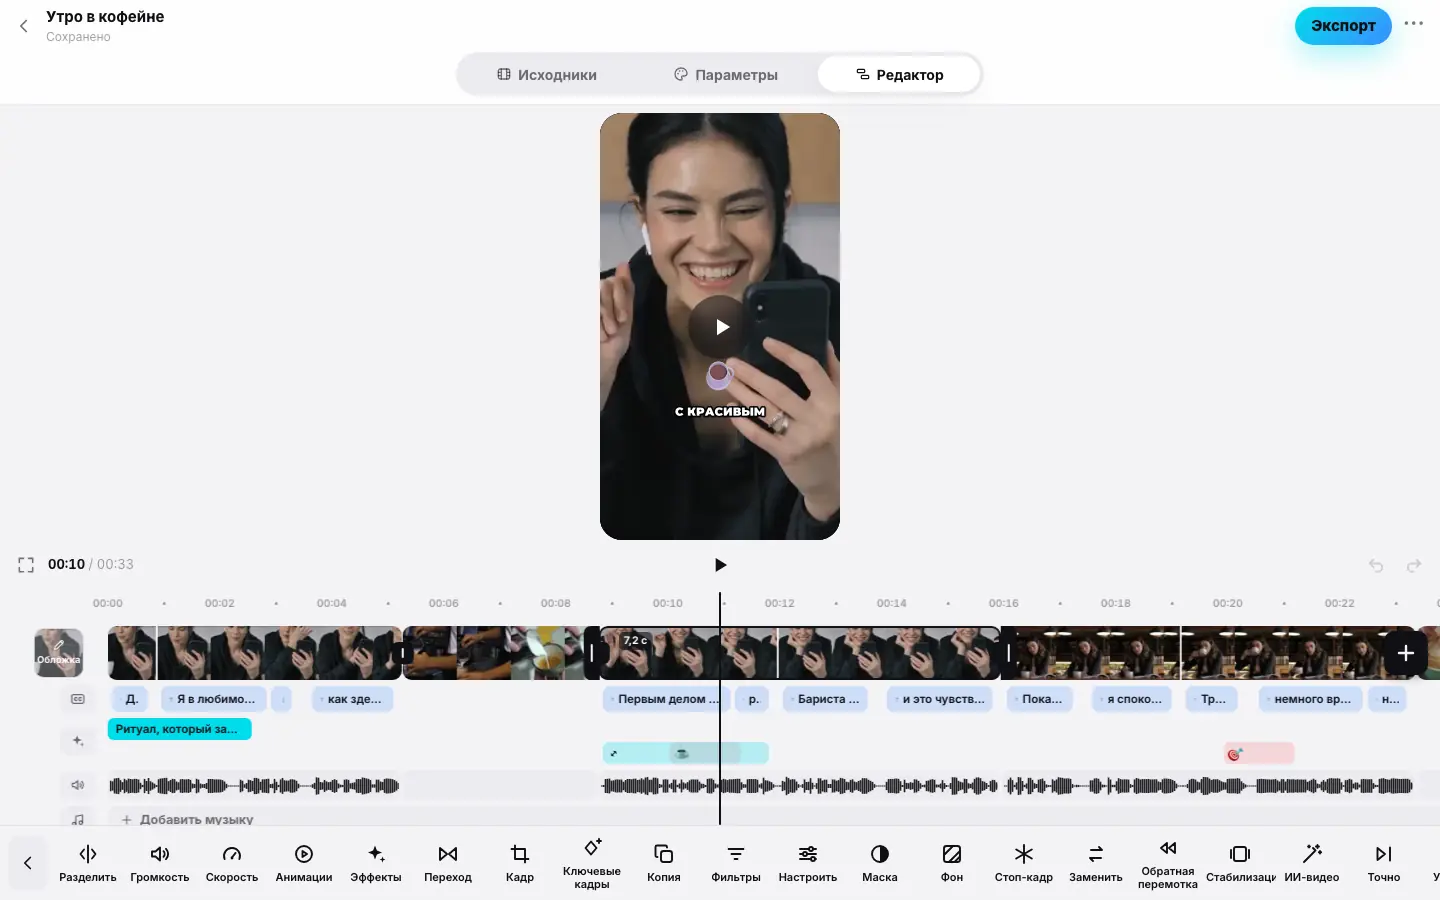Image resolution: width=1440 pixels, height=900 pixels.
Task: Apply Обратная перемотка reverse tool
Action: tap(1168, 863)
